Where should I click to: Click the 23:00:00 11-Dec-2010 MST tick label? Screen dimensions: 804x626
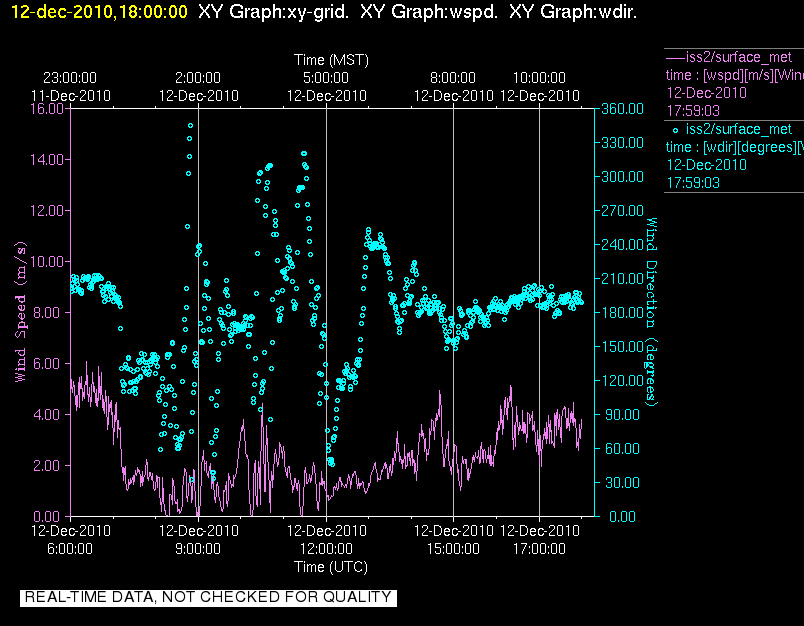pos(70,87)
